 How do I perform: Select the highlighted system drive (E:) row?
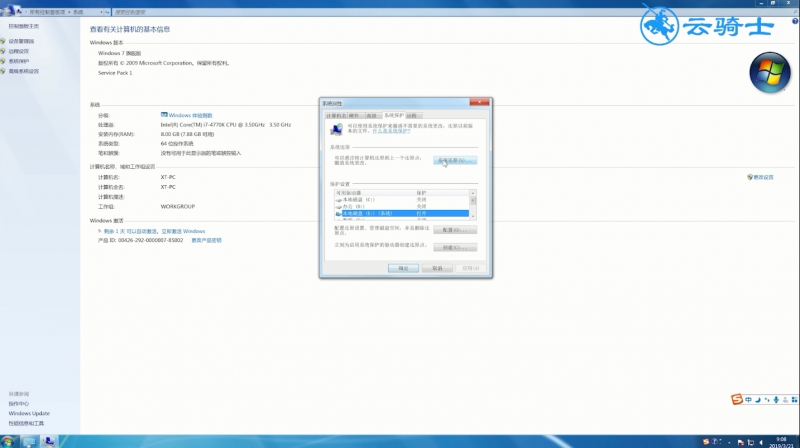402,213
